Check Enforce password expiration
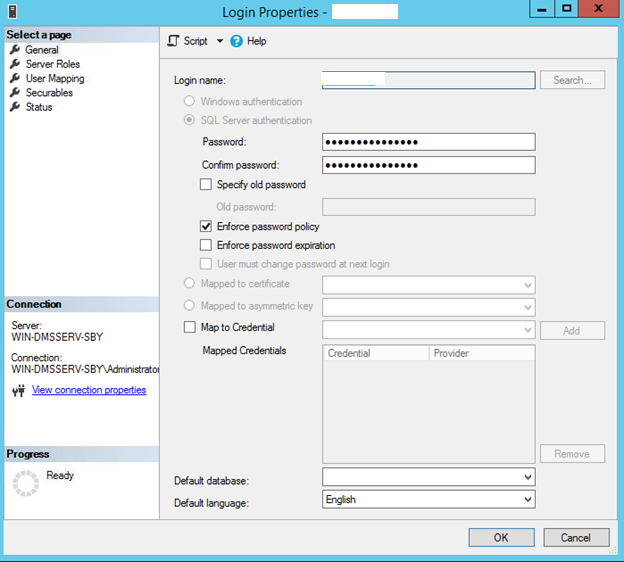 207,245
